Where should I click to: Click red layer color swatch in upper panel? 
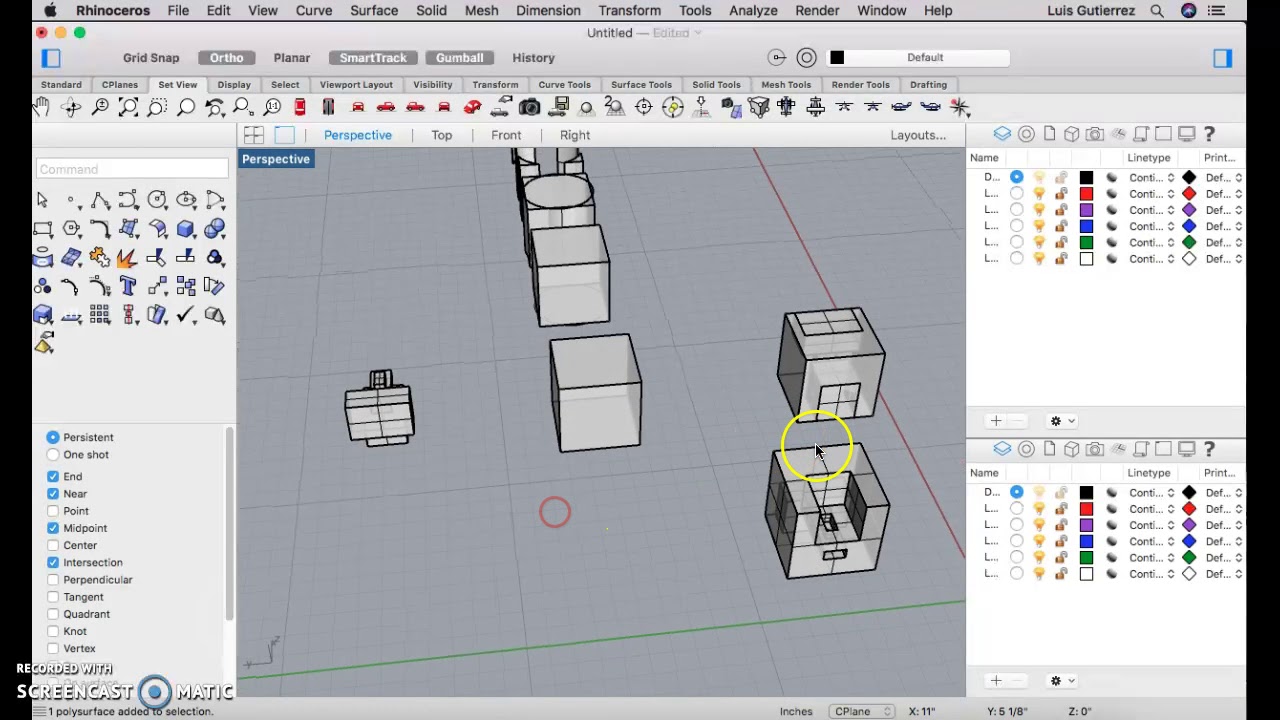point(1087,194)
